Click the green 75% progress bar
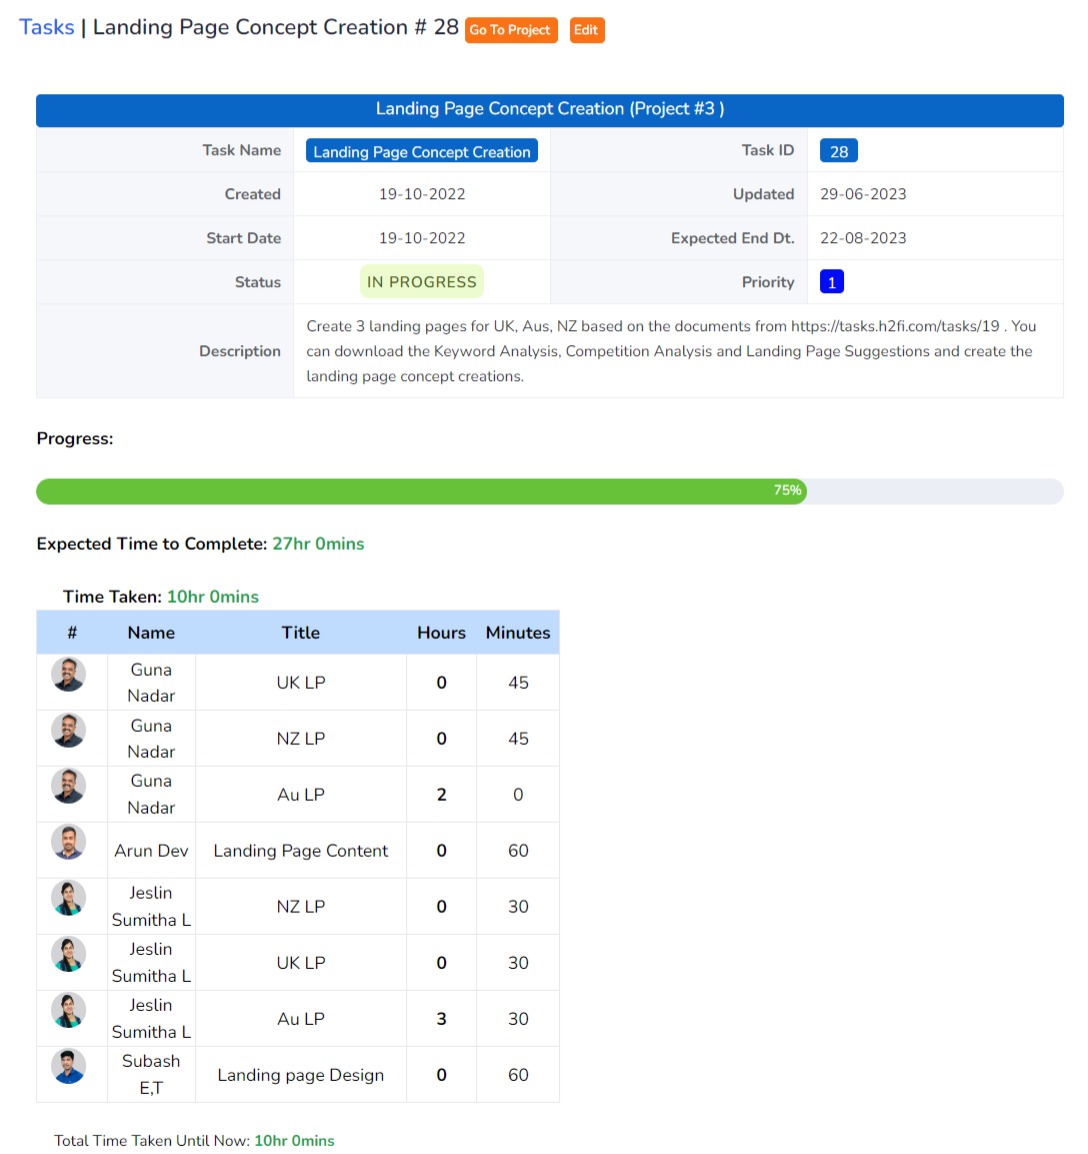Screen dimensions: 1088x1154 click(420, 491)
